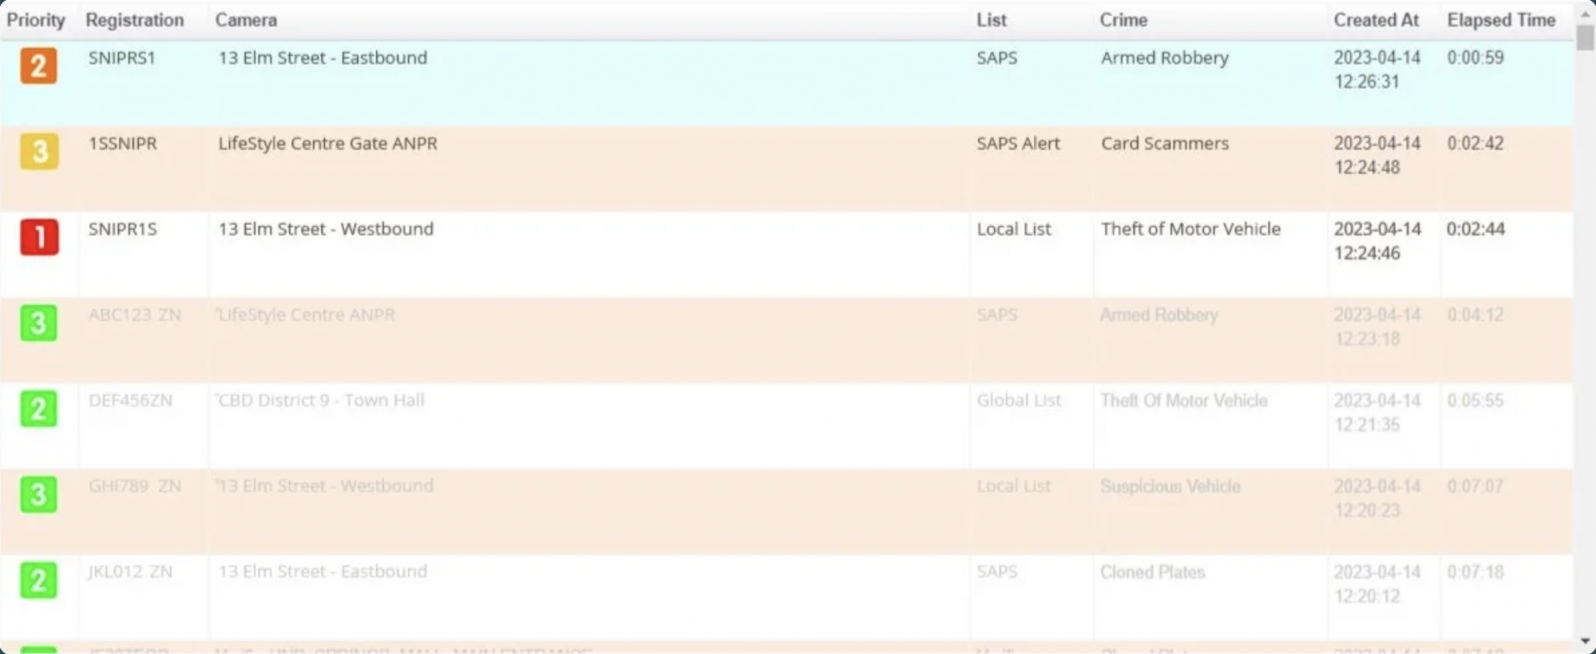Click camera 'CBD District 9 - Town Hall'
Image resolution: width=1596 pixels, height=654 pixels.
pyautogui.click(x=321, y=400)
